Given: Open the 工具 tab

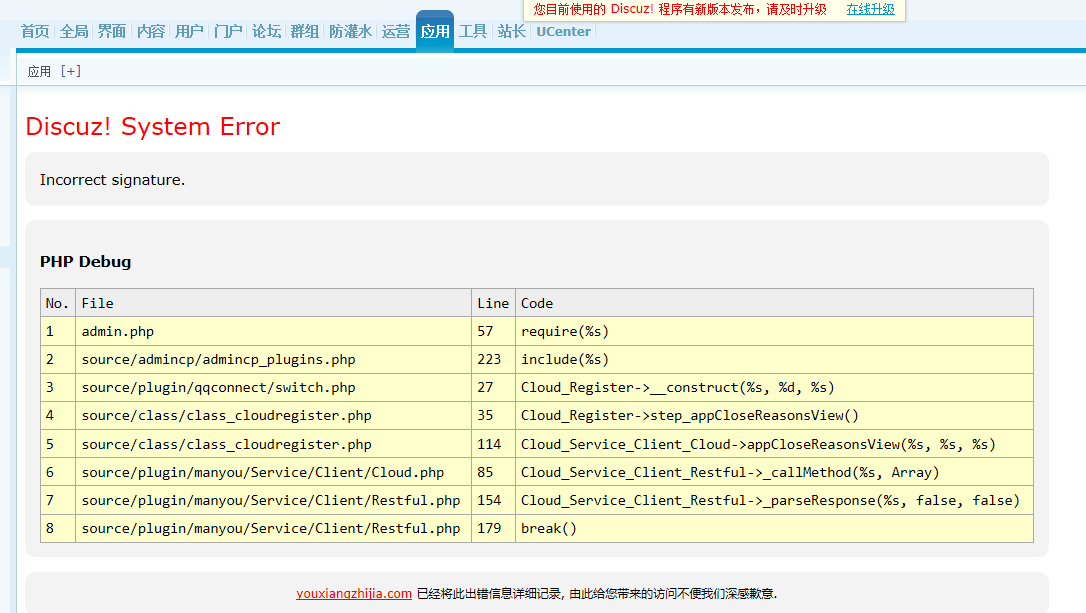Looking at the screenshot, I should pyautogui.click(x=473, y=31).
